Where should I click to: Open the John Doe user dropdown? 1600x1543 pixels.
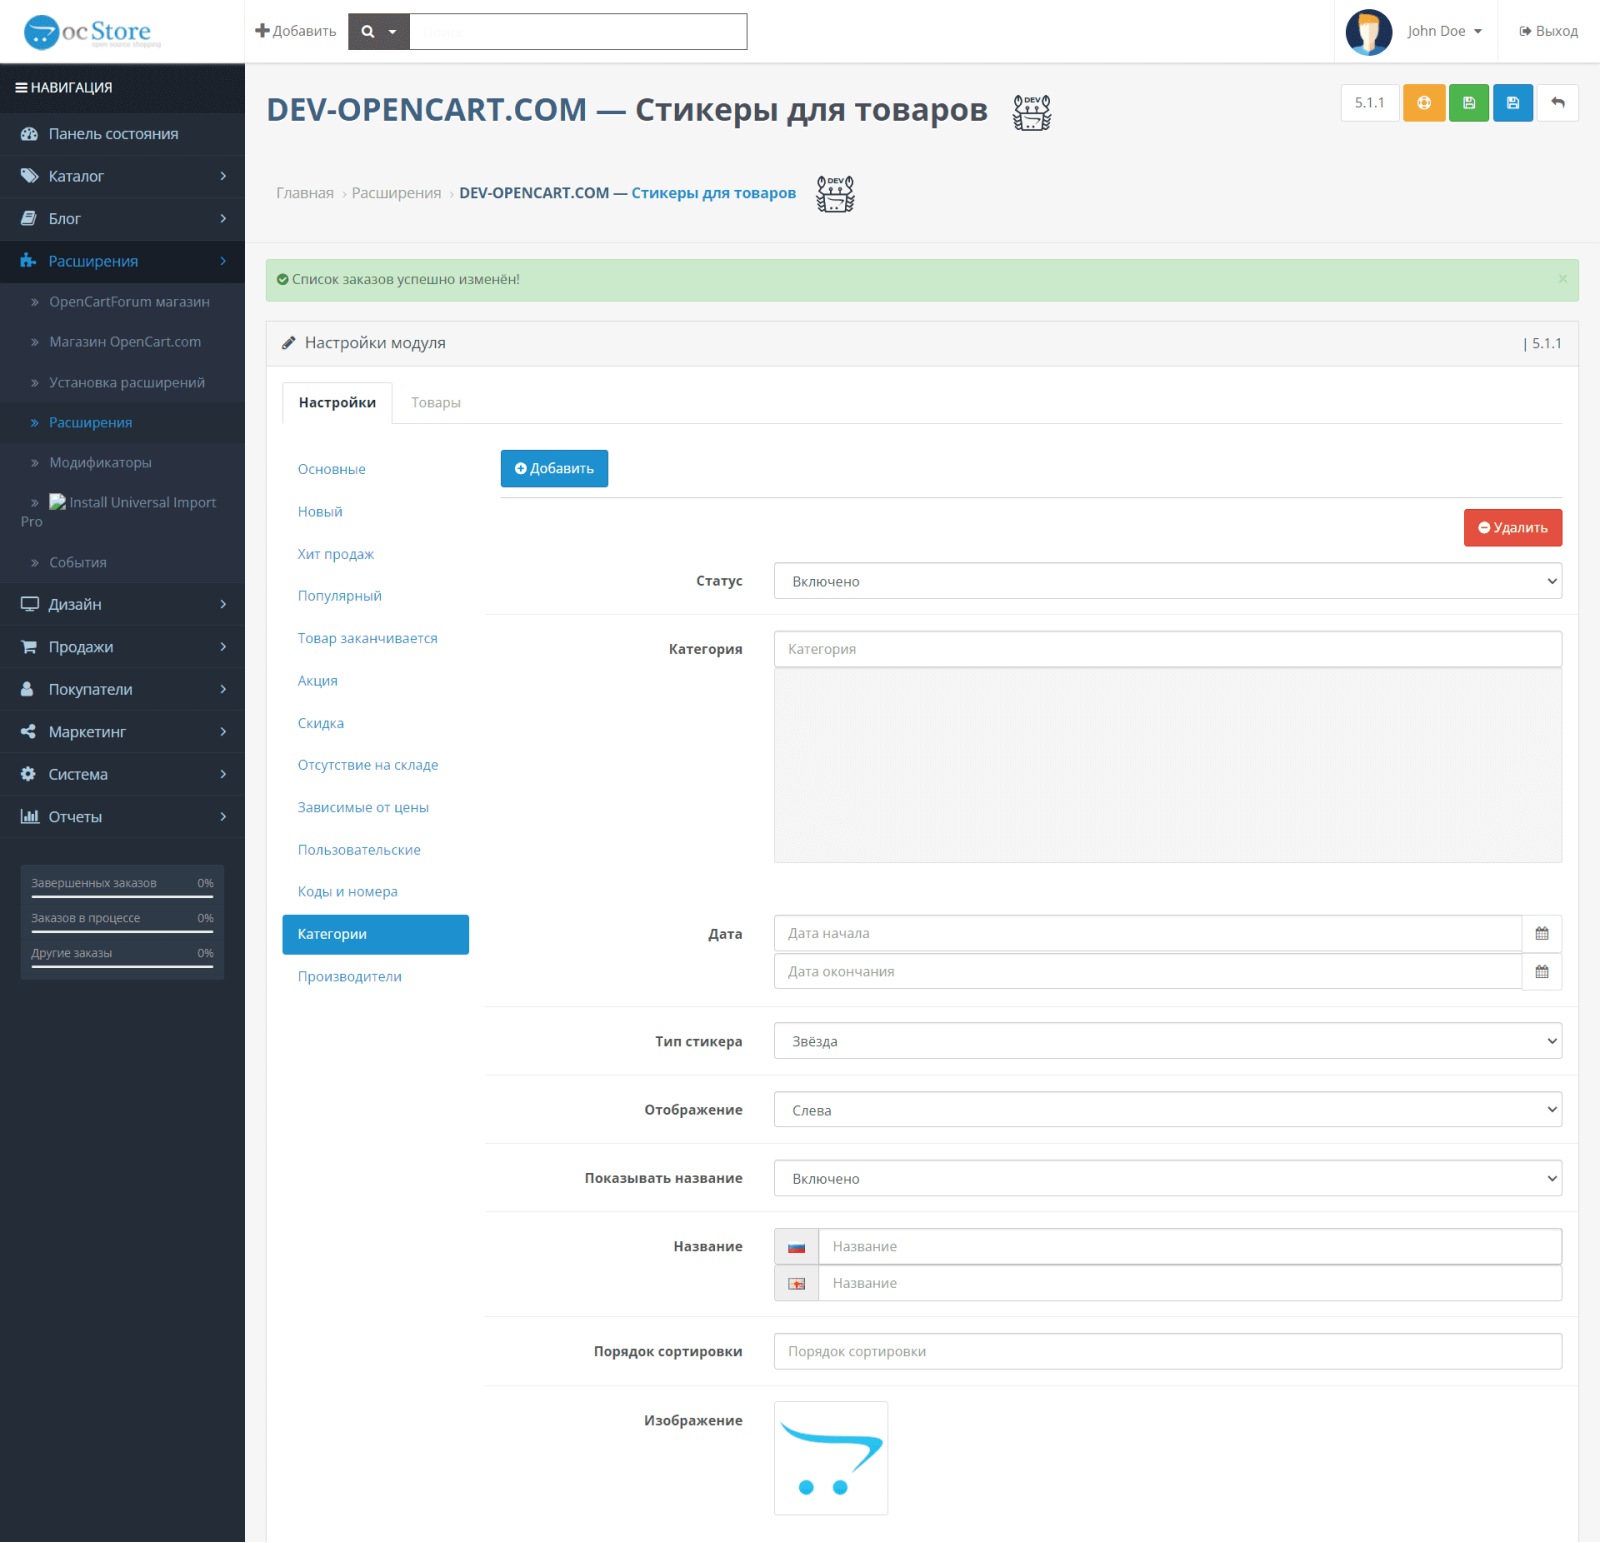[1444, 32]
